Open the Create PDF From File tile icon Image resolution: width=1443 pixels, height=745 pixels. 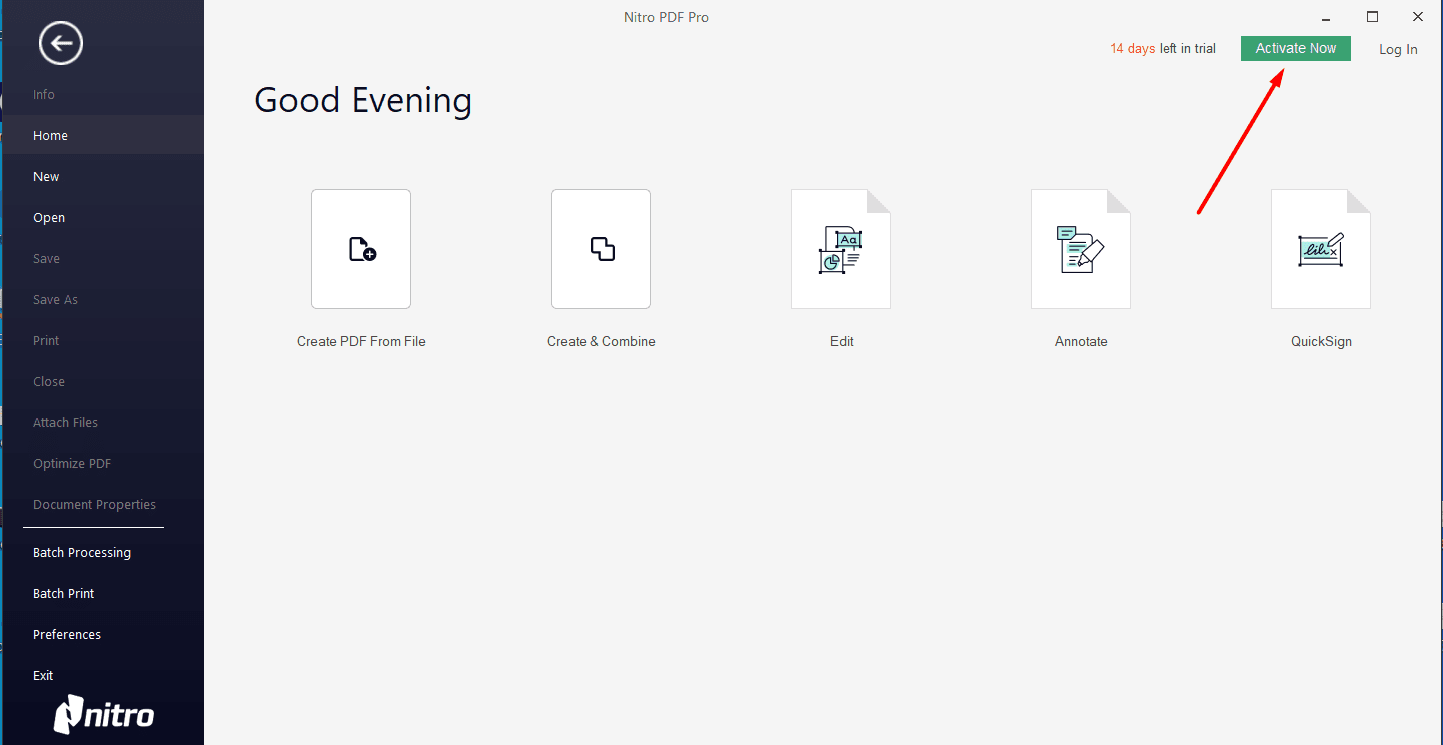(x=361, y=249)
